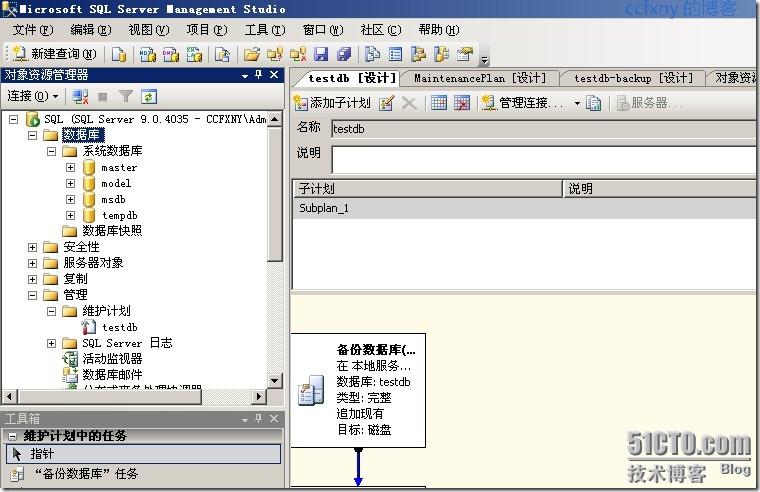
Task: Click the Stop icon in Object Explorer
Action: (103, 97)
